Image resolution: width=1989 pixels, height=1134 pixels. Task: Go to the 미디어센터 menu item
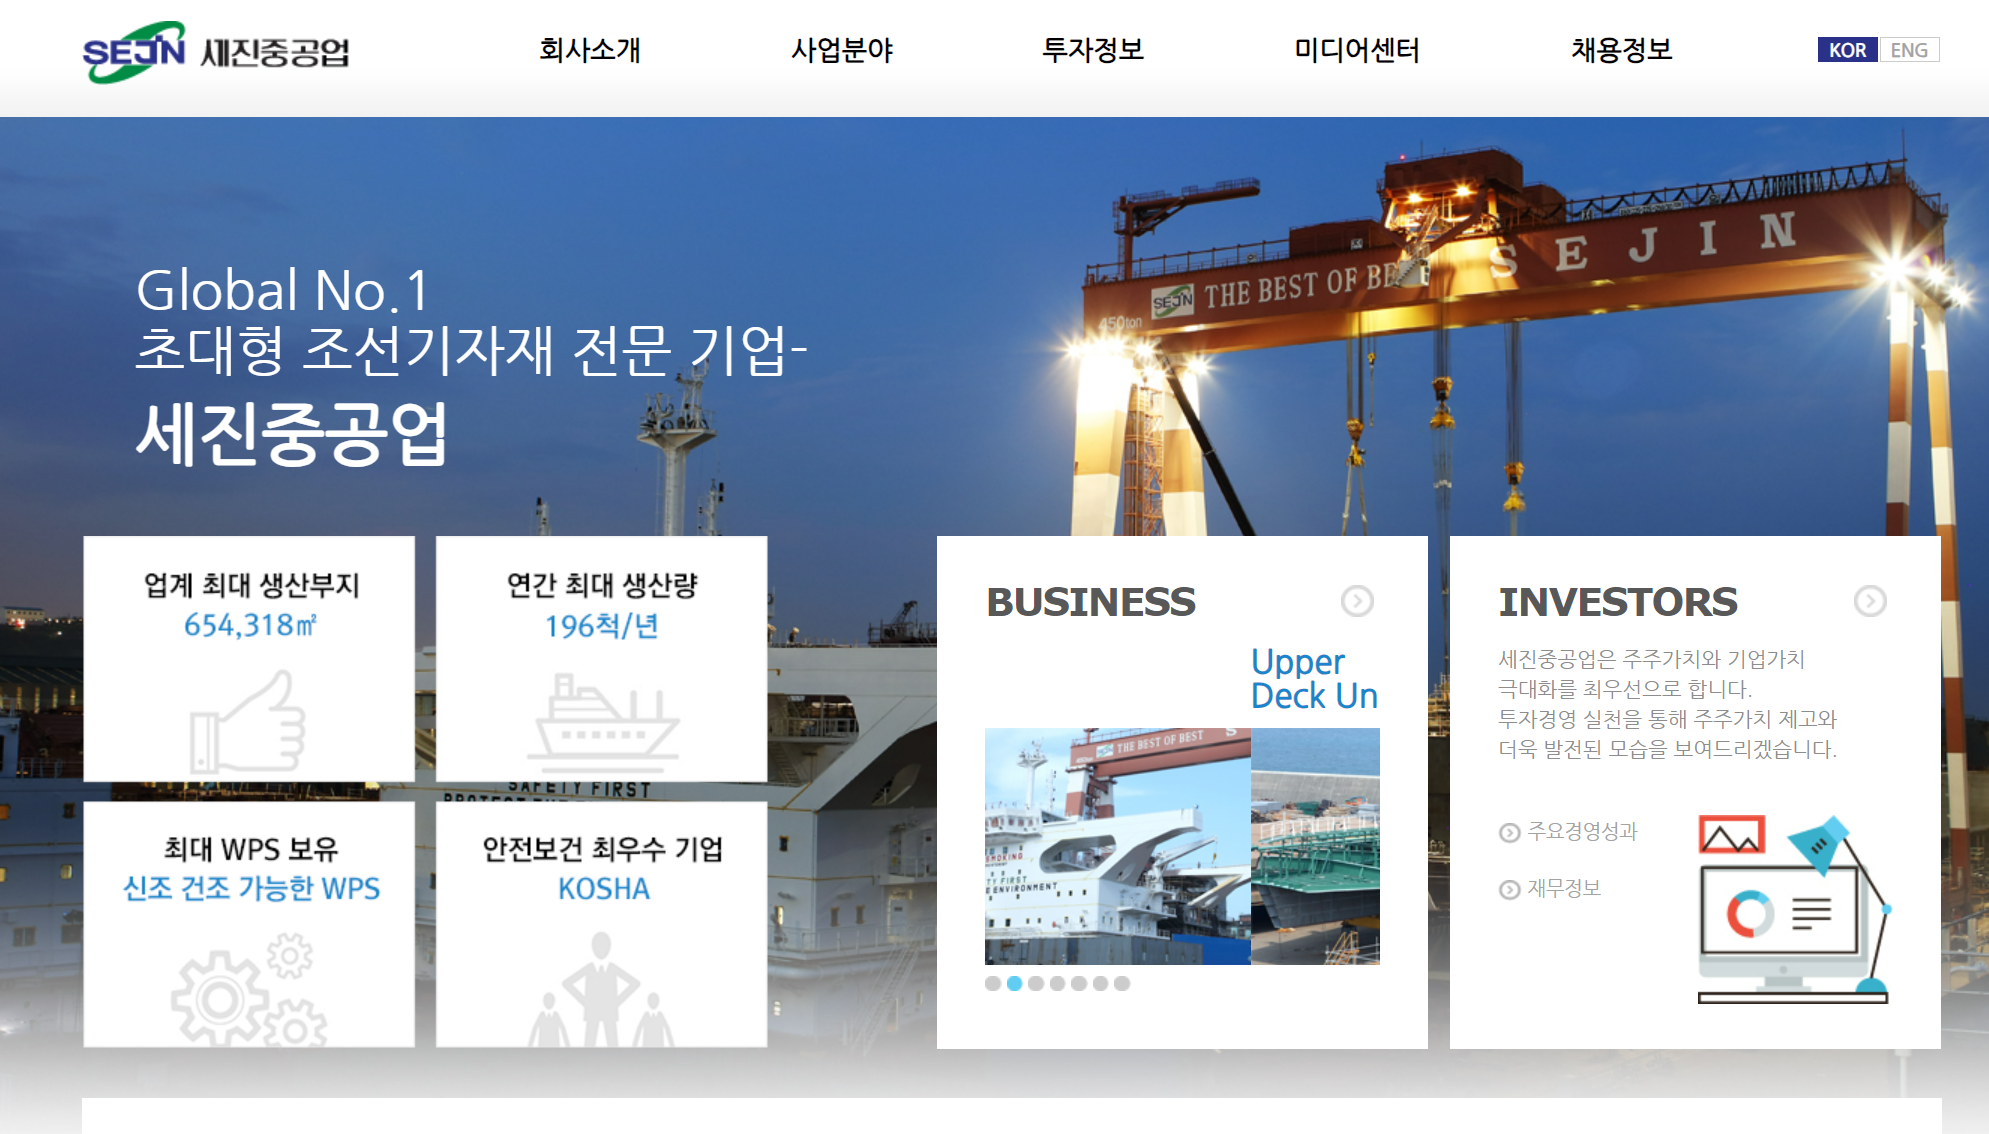[1357, 50]
